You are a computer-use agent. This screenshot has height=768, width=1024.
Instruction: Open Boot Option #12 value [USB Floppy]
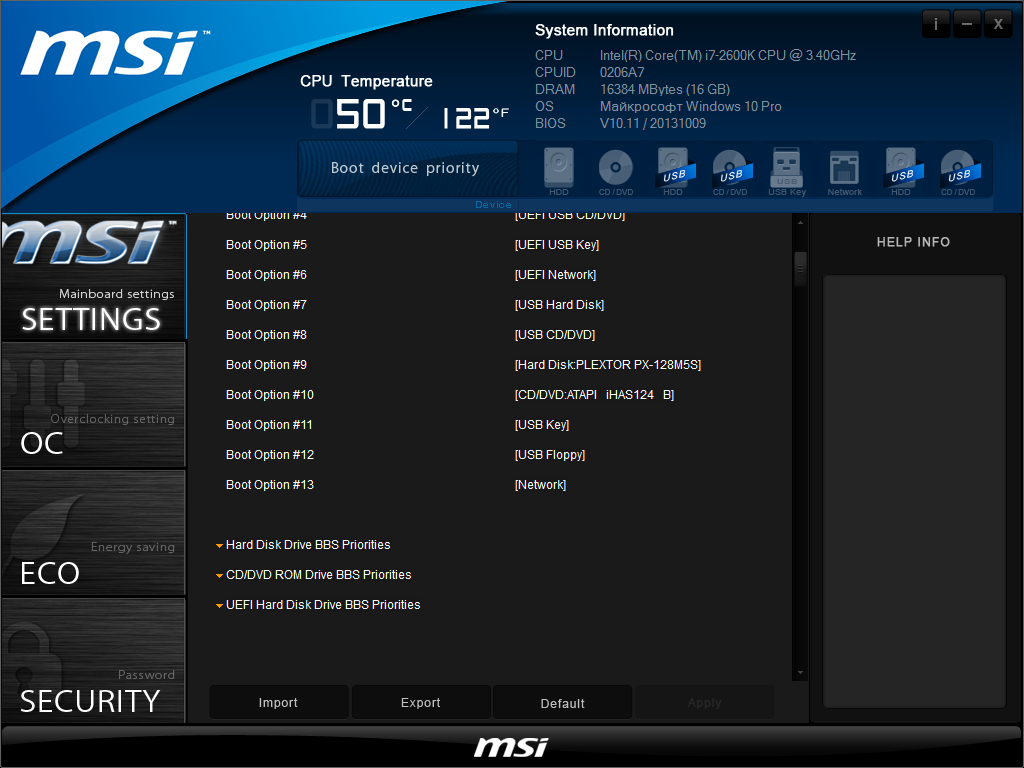coord(550,455)
